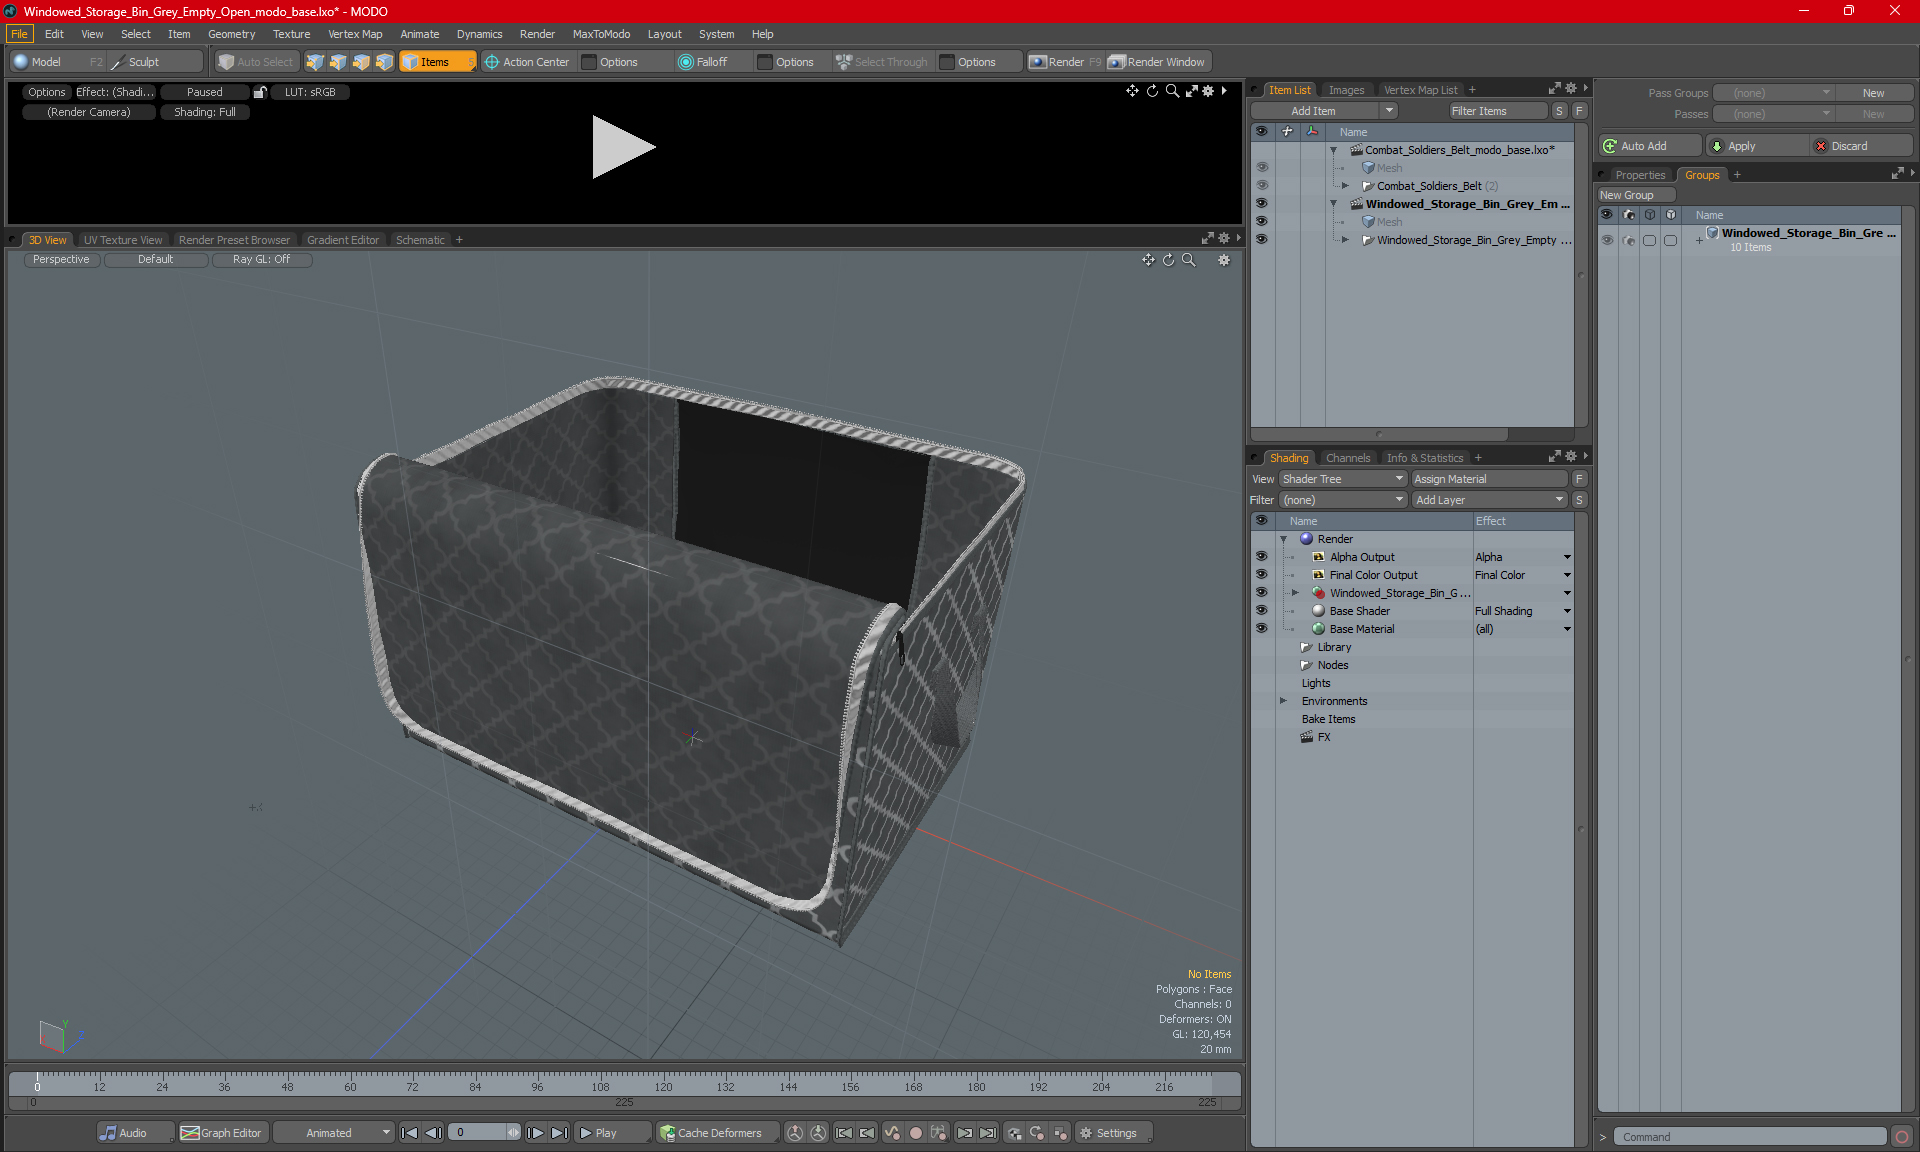Toggle Falloff Options checkbox
Viewport: 1920px width, 1152px height.
pyautogui.click(x=765, y=62)
